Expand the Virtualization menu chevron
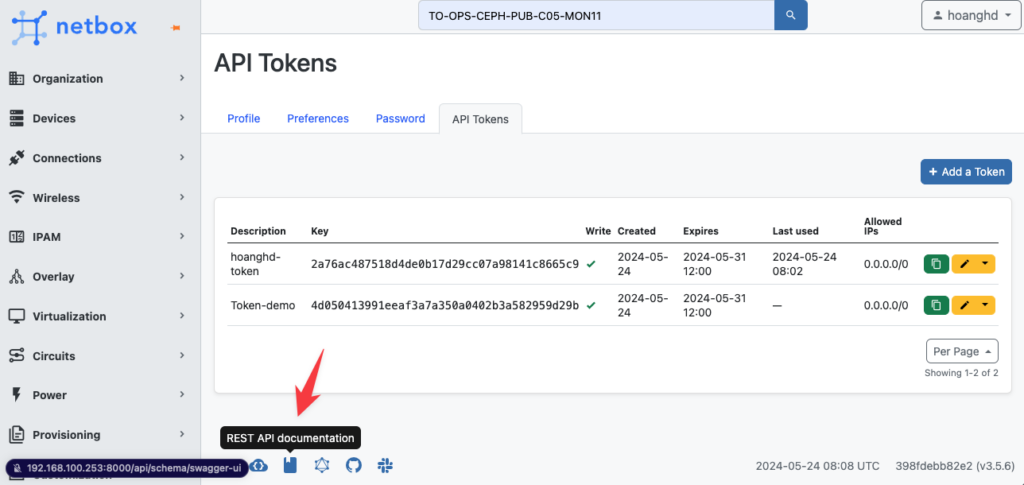 (182, 316)
